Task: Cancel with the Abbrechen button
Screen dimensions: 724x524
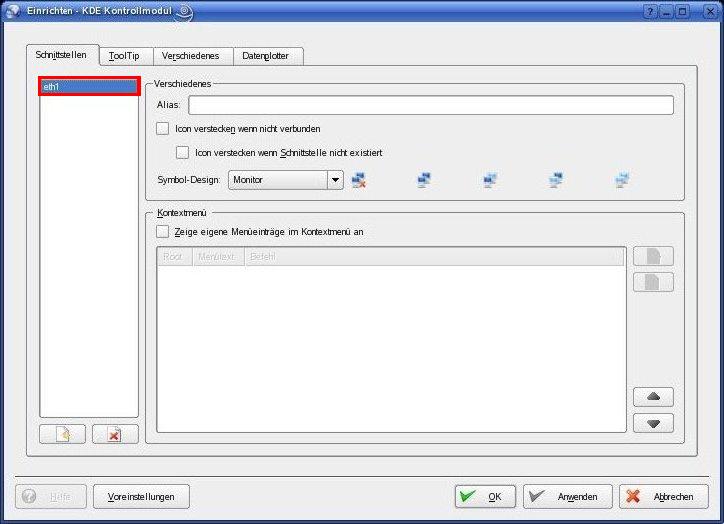Action: tap(664, 496)
